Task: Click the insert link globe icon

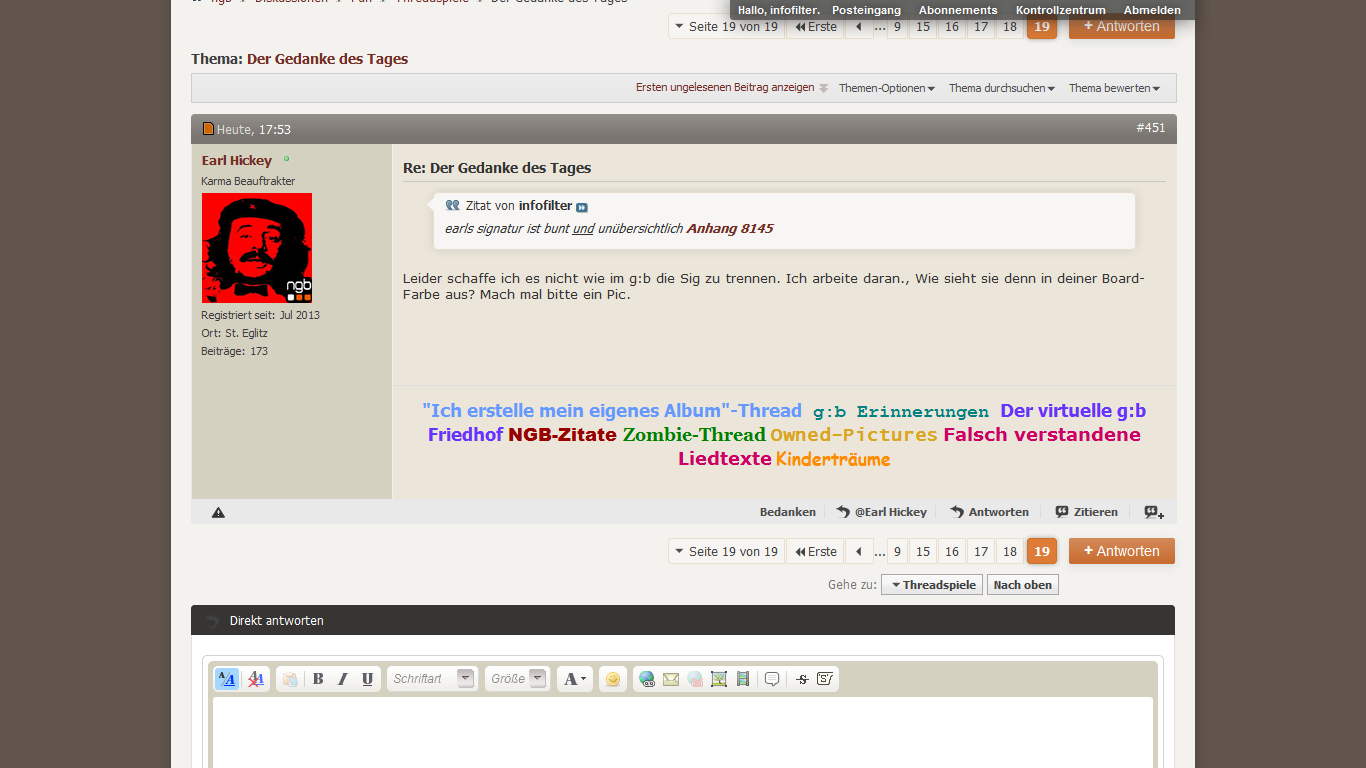Action: 647,679
